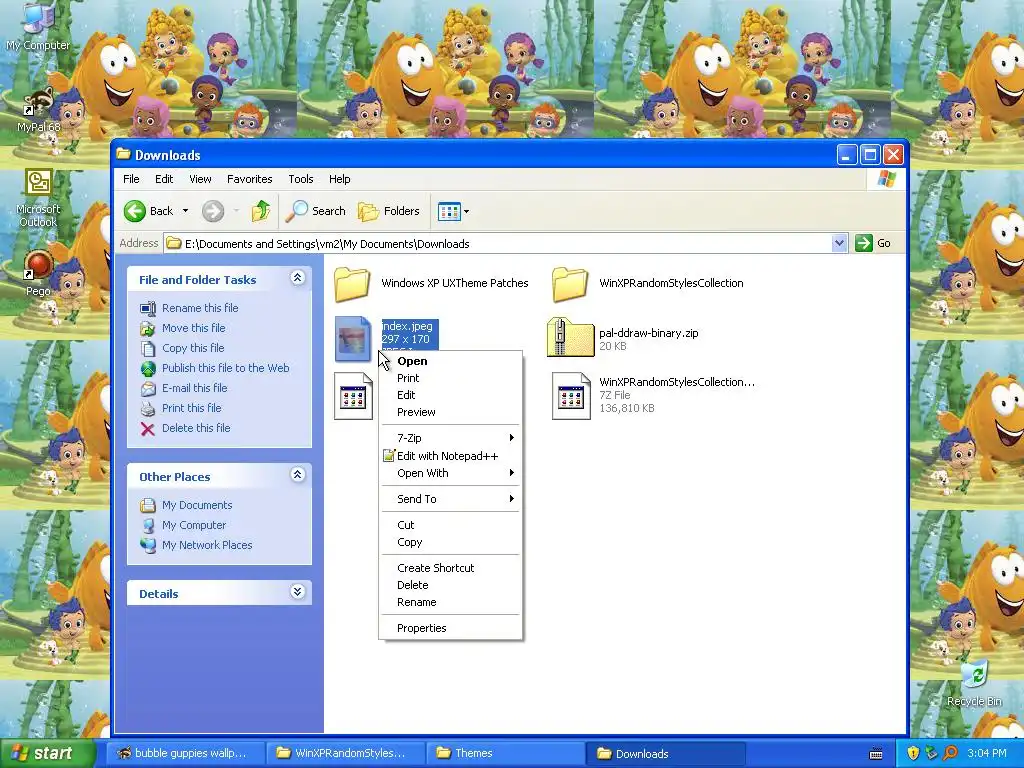The image size is (1024, 768).
Task: Click Move this file task
Action: [x=193, y=328]
